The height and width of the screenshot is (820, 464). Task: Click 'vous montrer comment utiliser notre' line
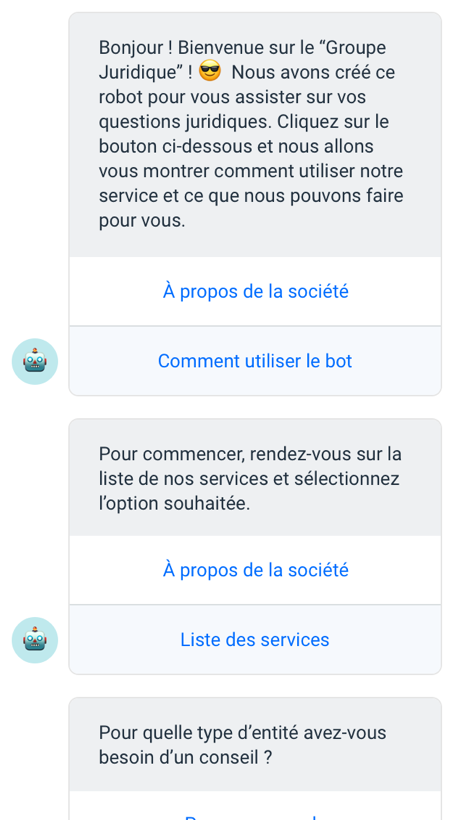click(251, 172)
